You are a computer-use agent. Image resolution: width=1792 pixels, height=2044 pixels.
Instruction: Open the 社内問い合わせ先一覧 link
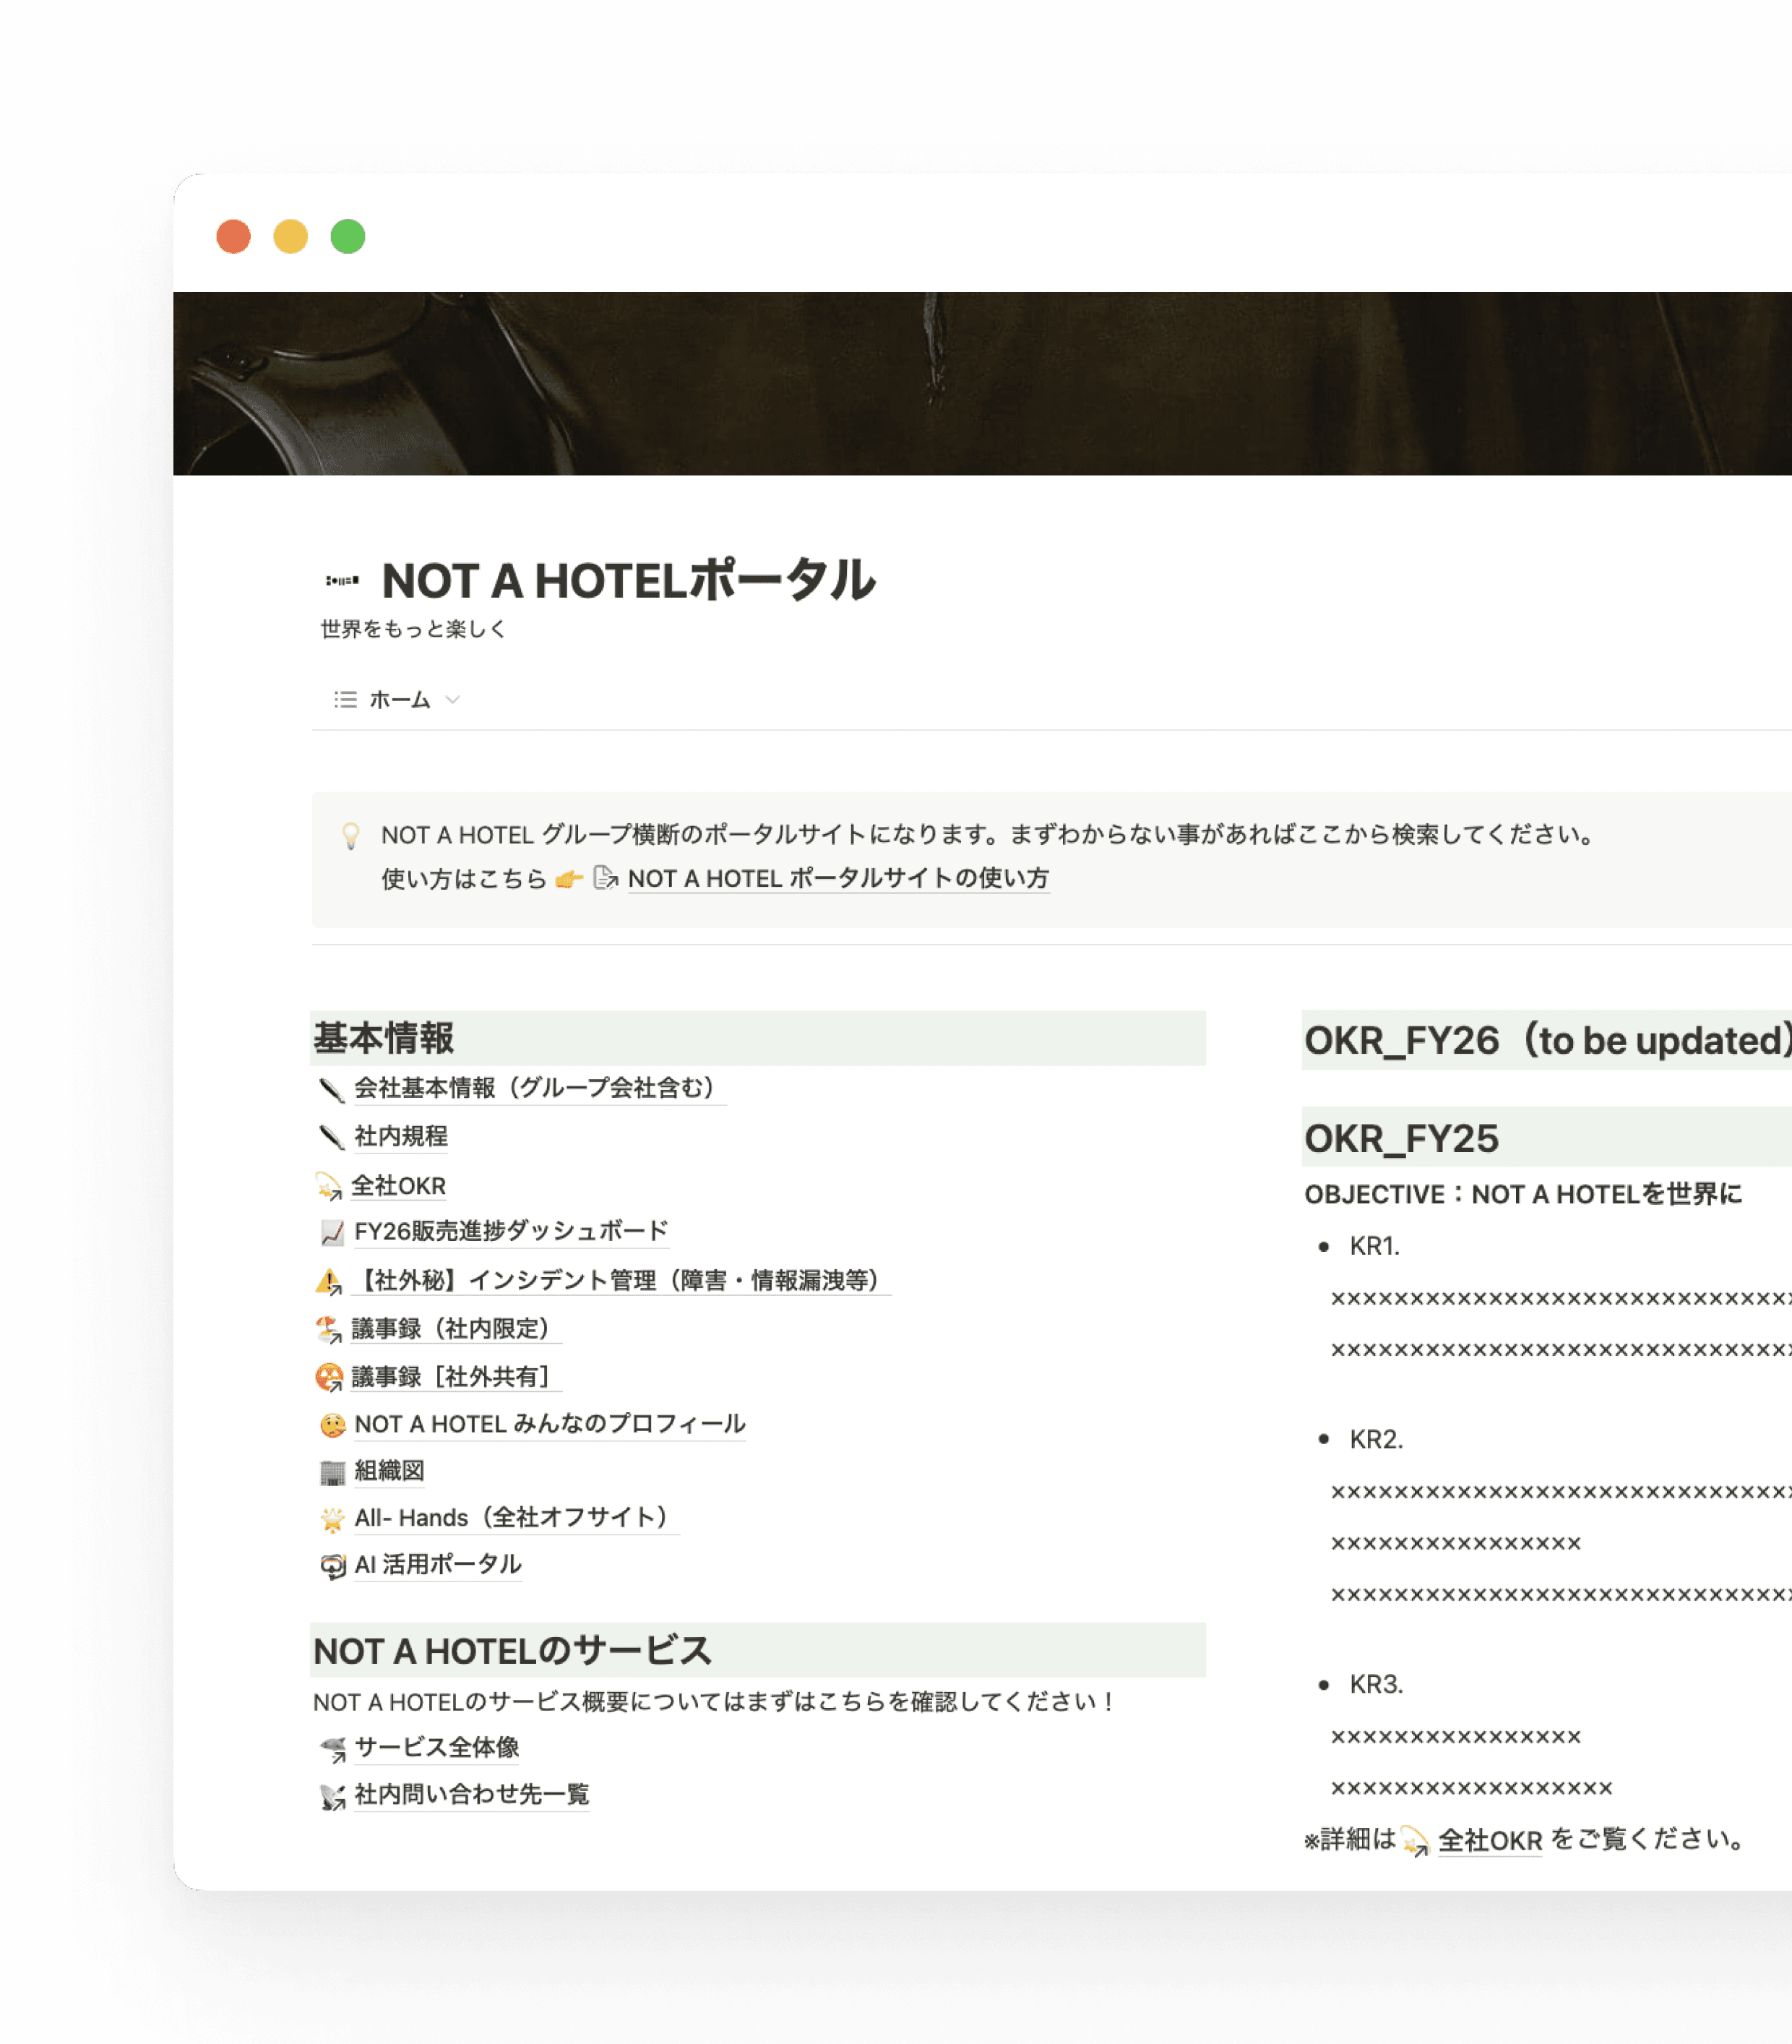pyautogui.click(x=471, y=1794)
